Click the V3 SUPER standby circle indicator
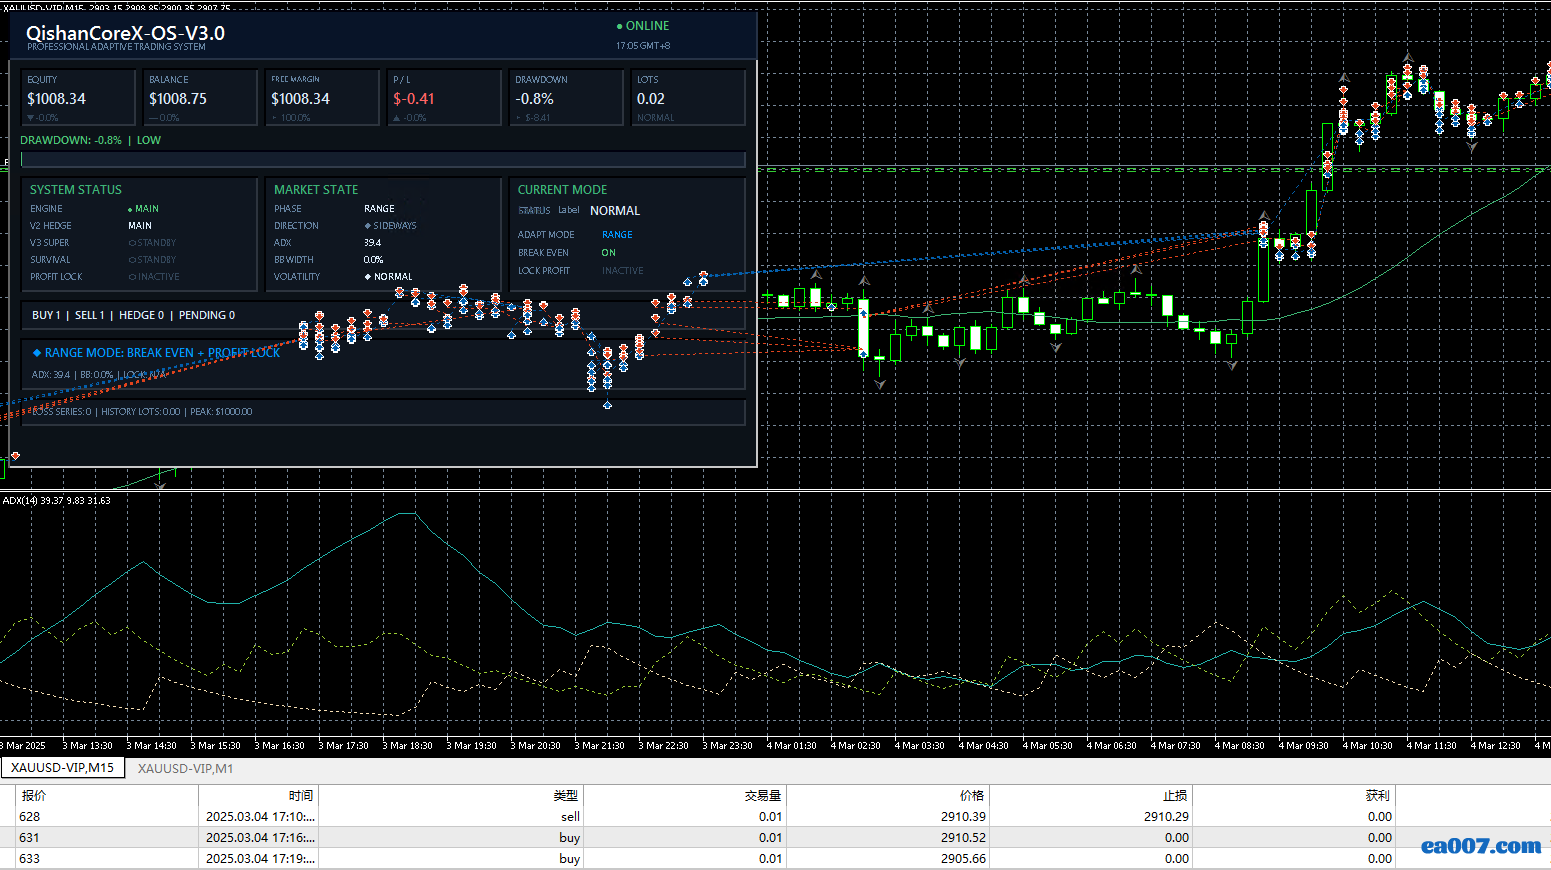1551x870 pixels. point(132,243)
